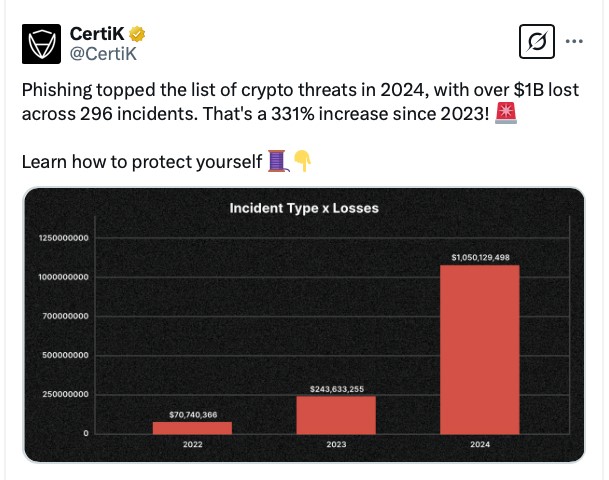Click the 2023 x-axis label

click(x=336, y=442)
